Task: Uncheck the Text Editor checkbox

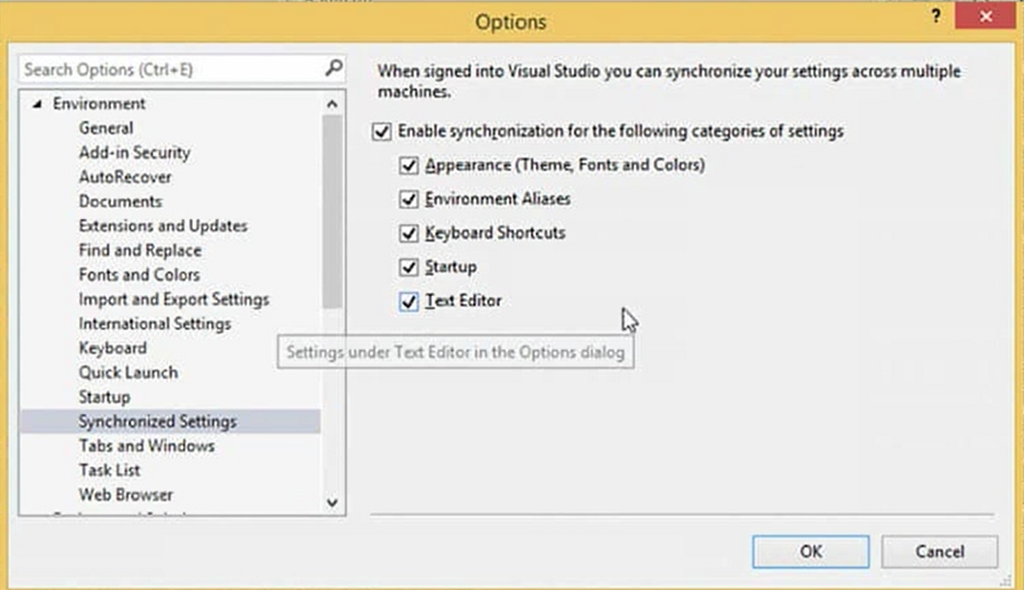Action: coord(409,301)
